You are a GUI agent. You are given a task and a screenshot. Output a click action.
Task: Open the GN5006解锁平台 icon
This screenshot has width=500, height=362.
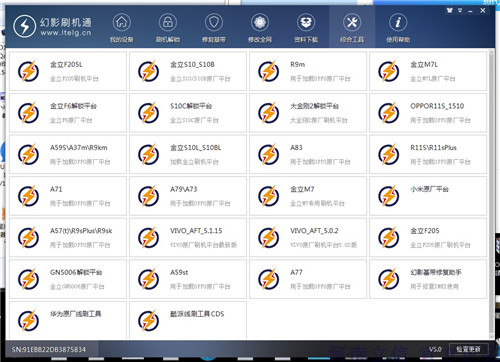coord(28,279)
